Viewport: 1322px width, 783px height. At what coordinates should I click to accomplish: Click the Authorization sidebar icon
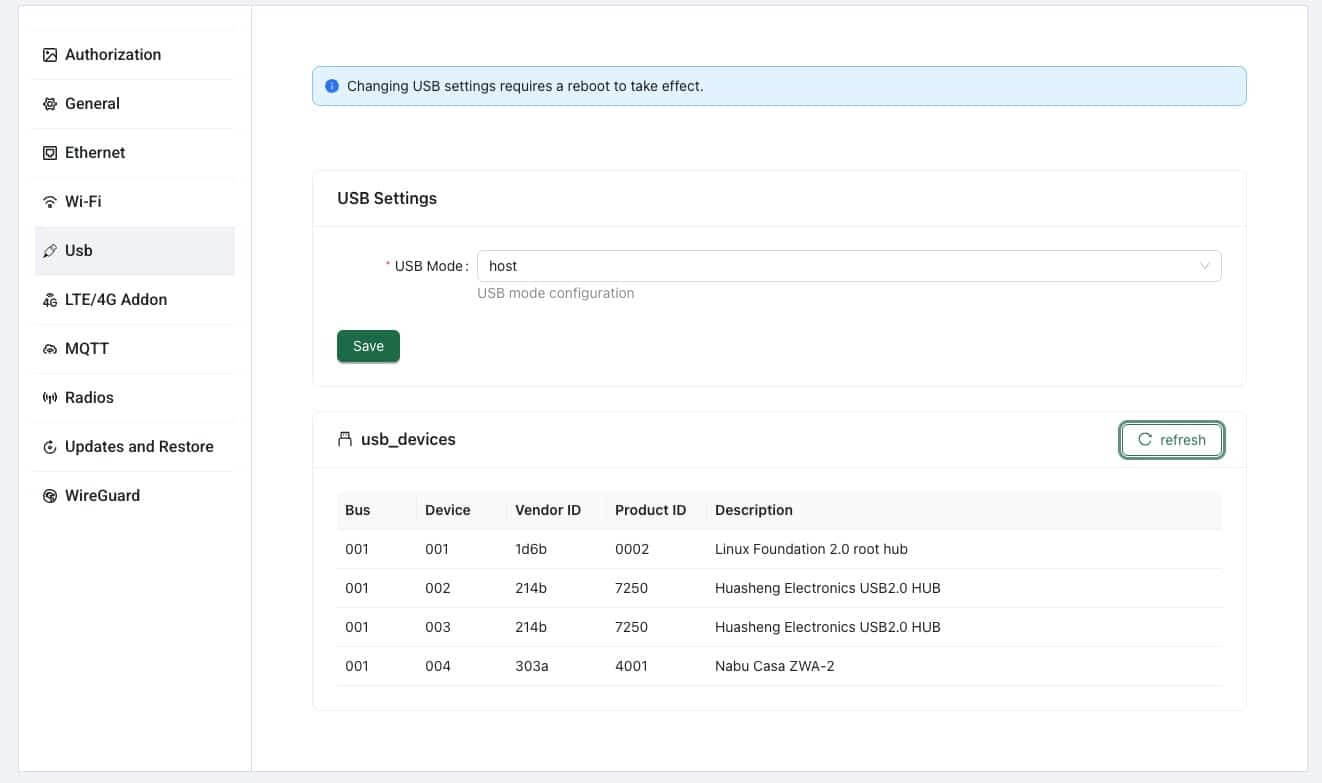(x=50, y=55)
